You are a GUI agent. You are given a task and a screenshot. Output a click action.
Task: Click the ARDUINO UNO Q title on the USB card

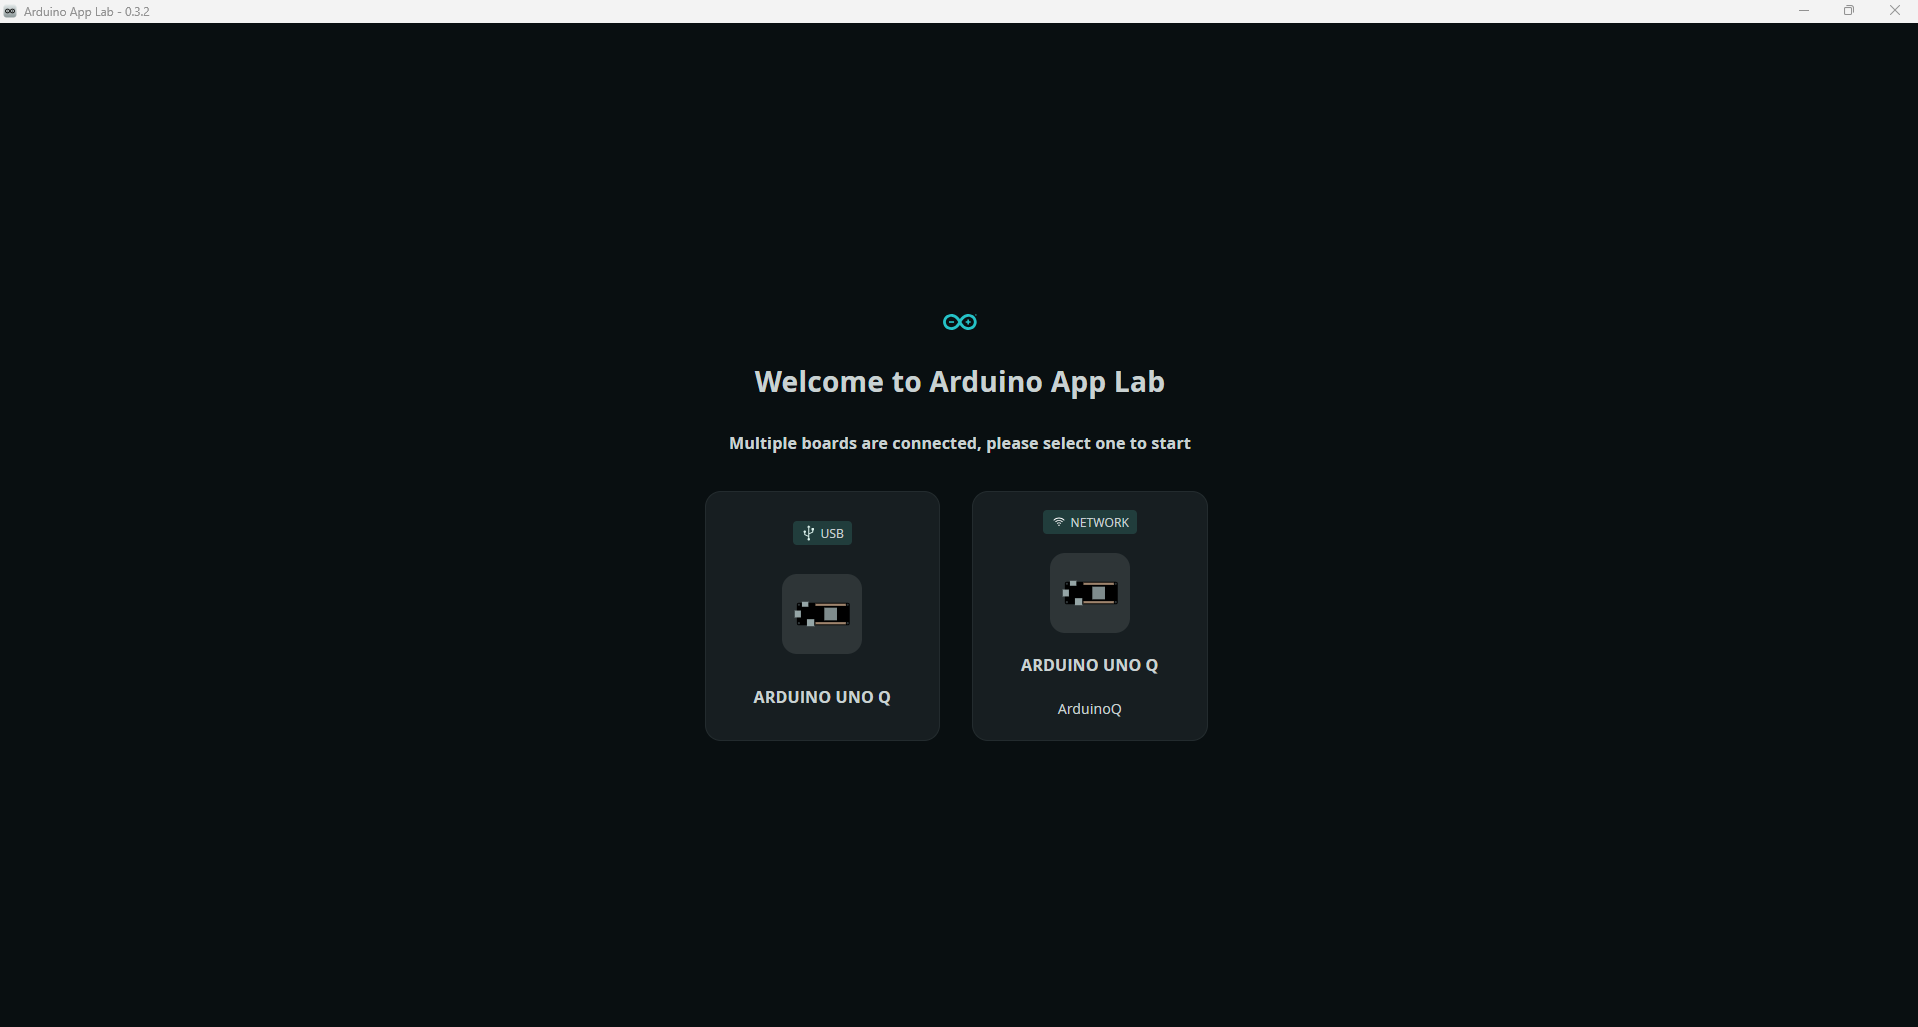click(x=821, y=697)
